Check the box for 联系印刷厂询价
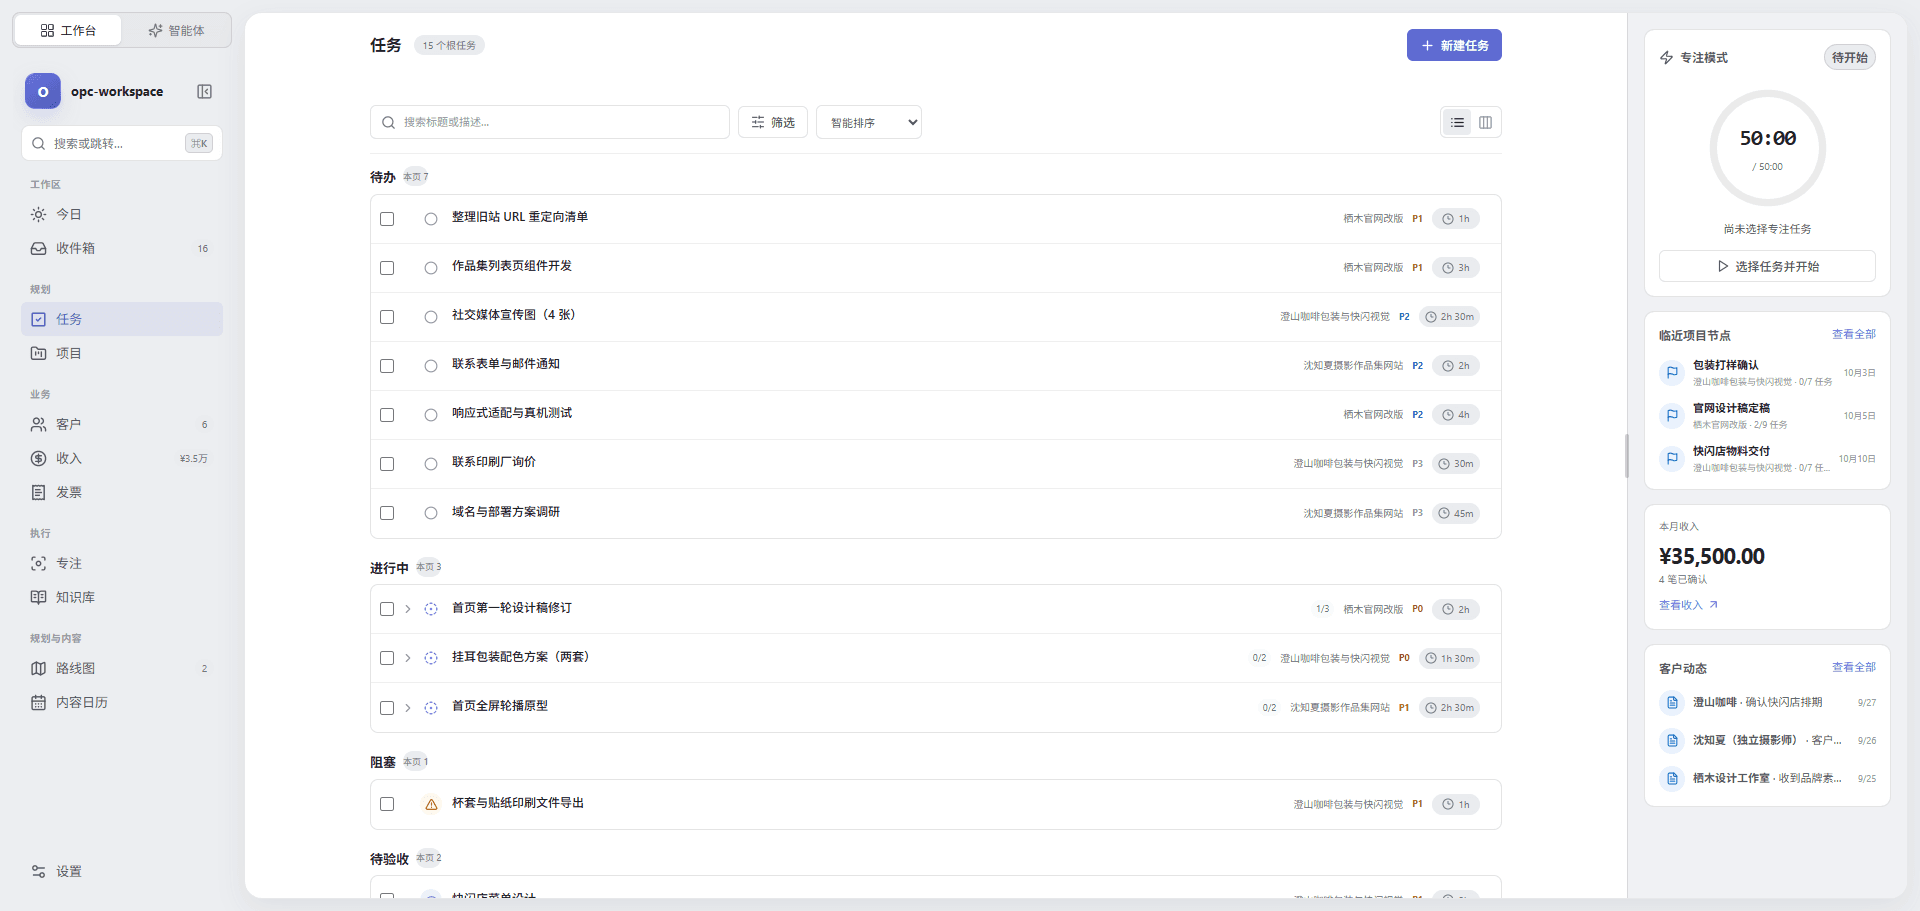The height and width of the screenshot is (911, 1920). pos(387,464)
